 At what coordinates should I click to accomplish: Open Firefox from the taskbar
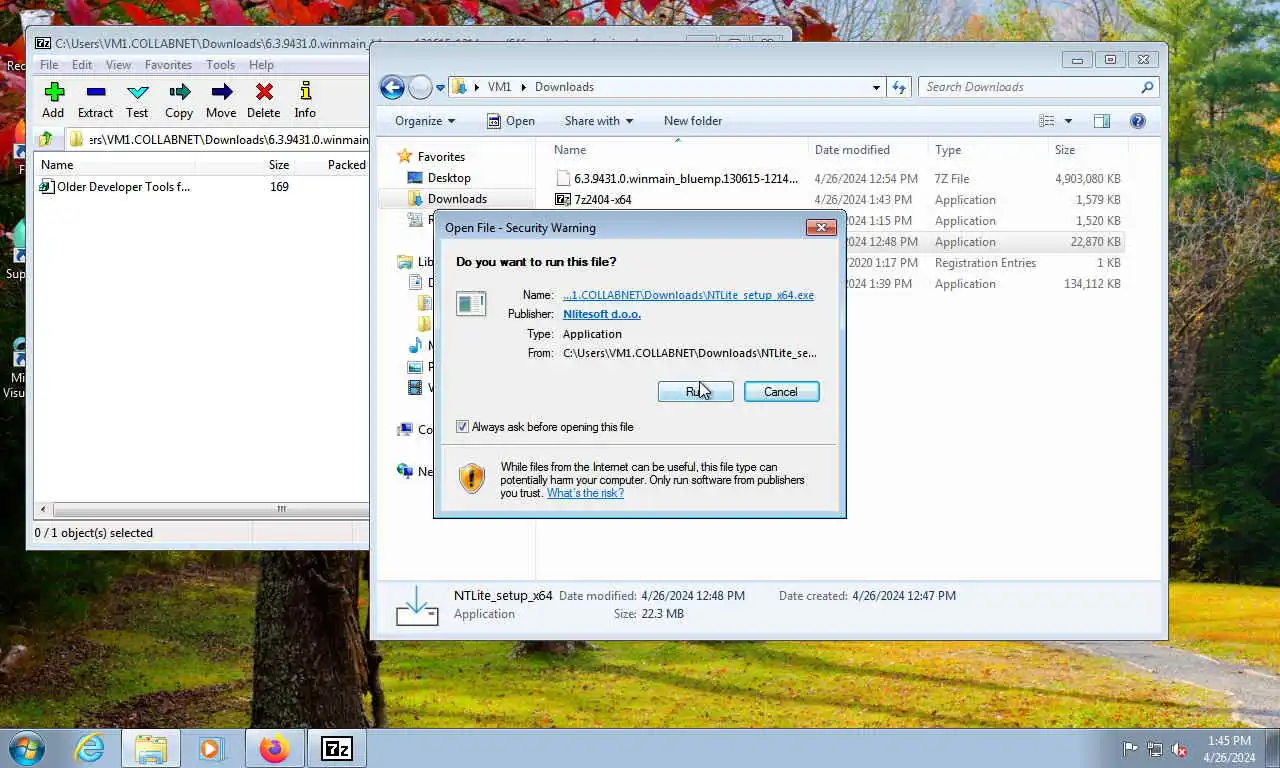click(x=274, y=748)
